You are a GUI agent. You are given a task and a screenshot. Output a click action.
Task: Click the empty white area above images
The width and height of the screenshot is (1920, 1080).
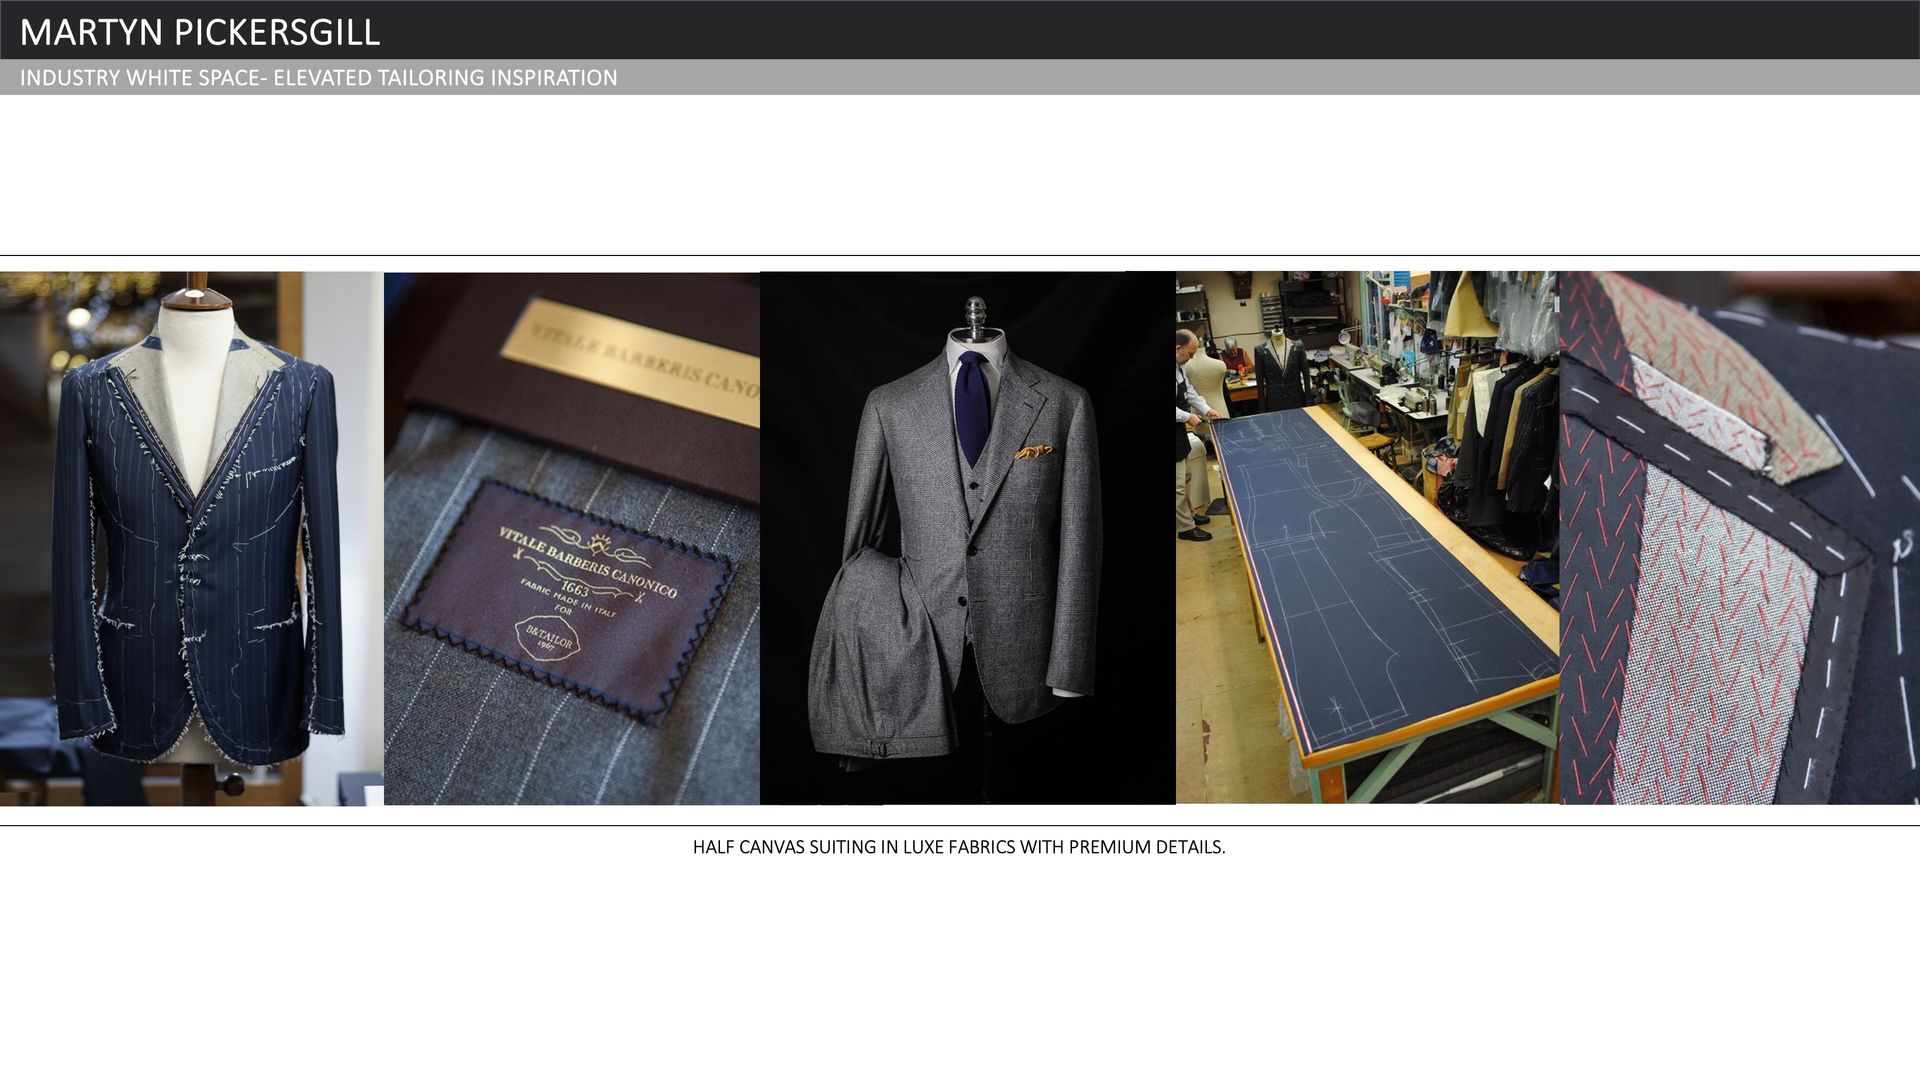(x=960, y=175)
